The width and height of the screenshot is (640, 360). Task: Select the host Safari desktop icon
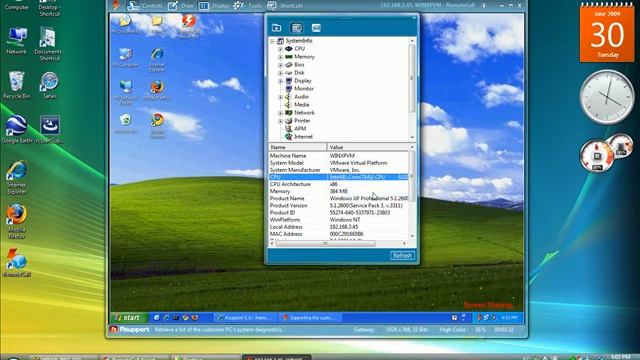pos(49,85)
